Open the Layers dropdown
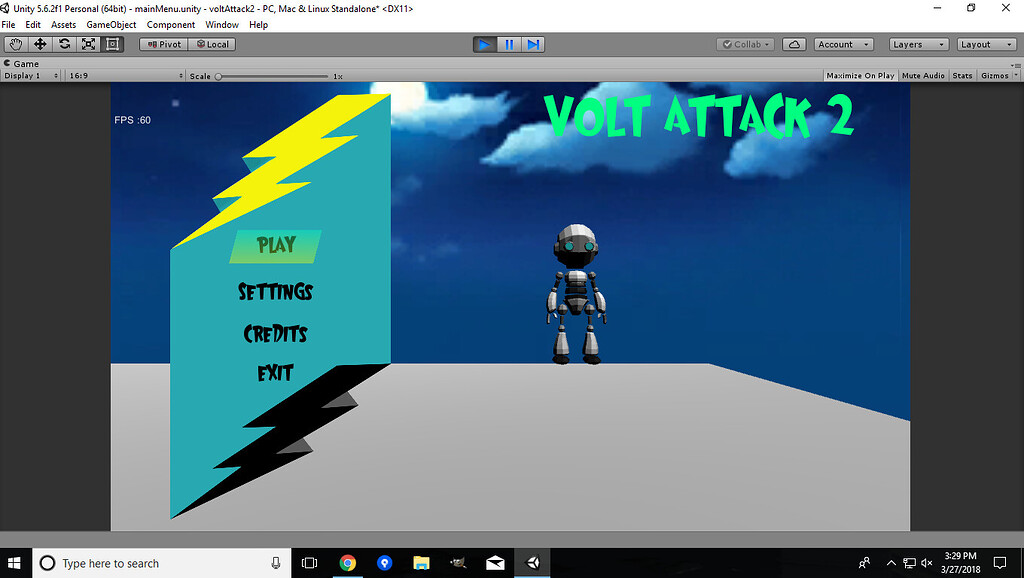This screenshot has height=578, width=1024. point(917,44)
